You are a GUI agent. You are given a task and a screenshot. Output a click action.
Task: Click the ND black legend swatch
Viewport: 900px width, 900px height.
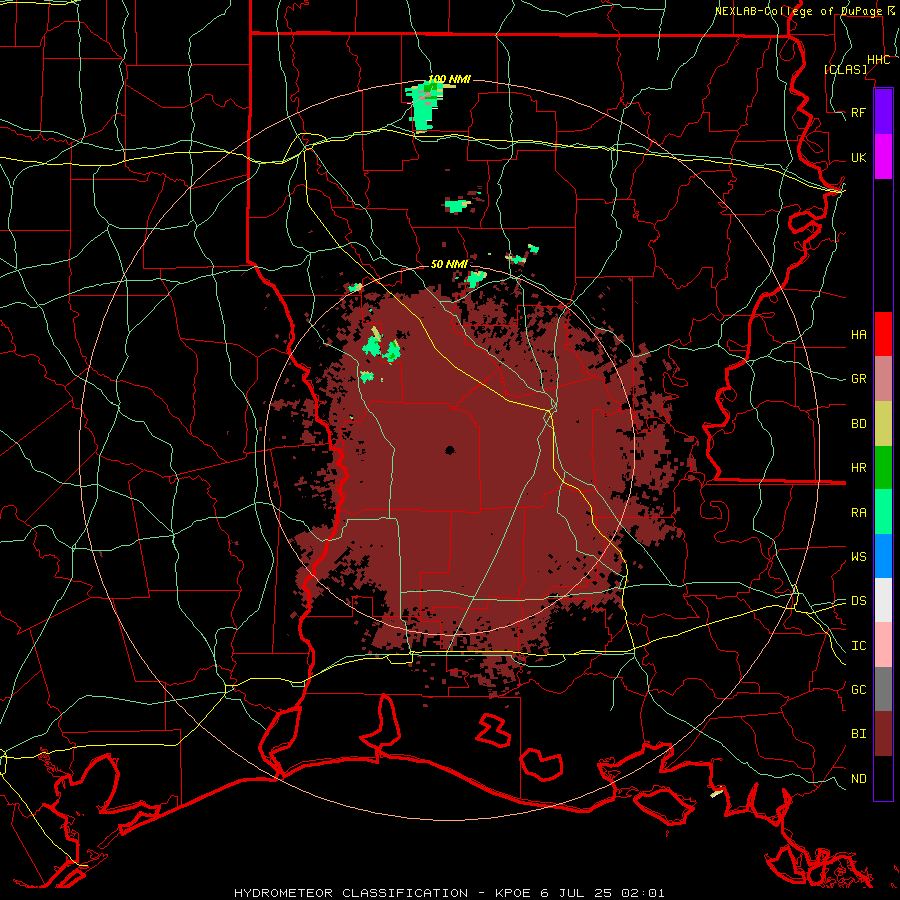[883, 778]
